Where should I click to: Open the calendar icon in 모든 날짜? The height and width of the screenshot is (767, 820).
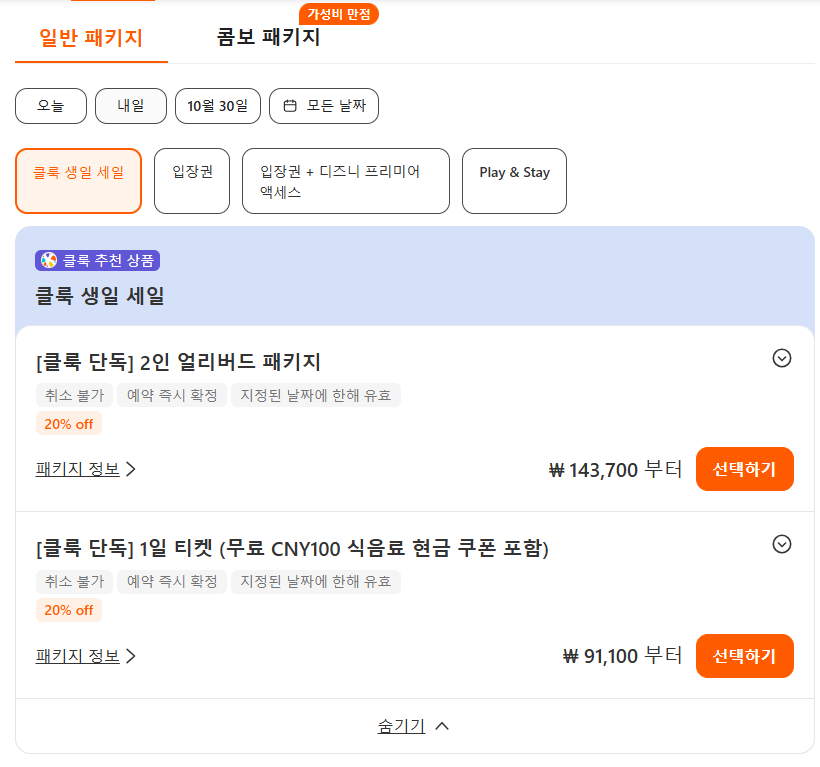[290, 106]
